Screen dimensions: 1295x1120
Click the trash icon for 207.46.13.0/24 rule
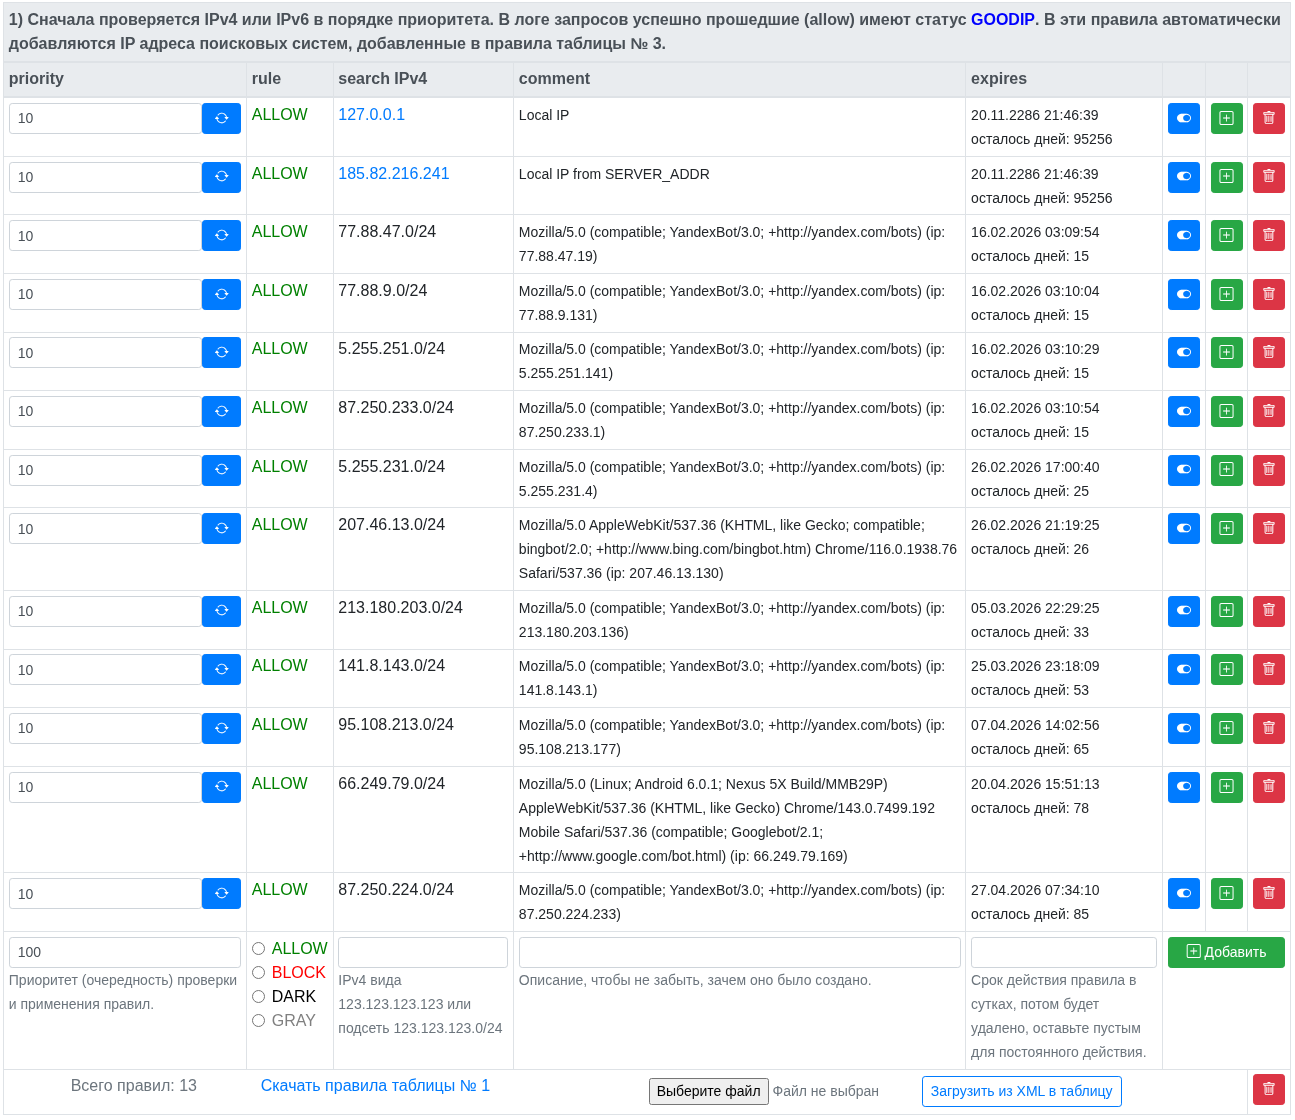pos(1268,528)
